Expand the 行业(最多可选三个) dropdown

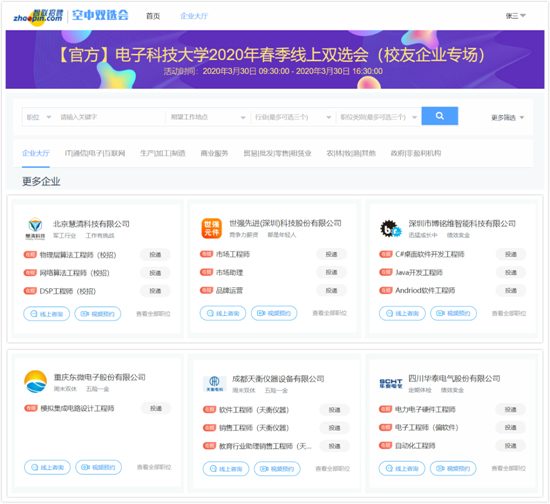[x=293, y=117]
